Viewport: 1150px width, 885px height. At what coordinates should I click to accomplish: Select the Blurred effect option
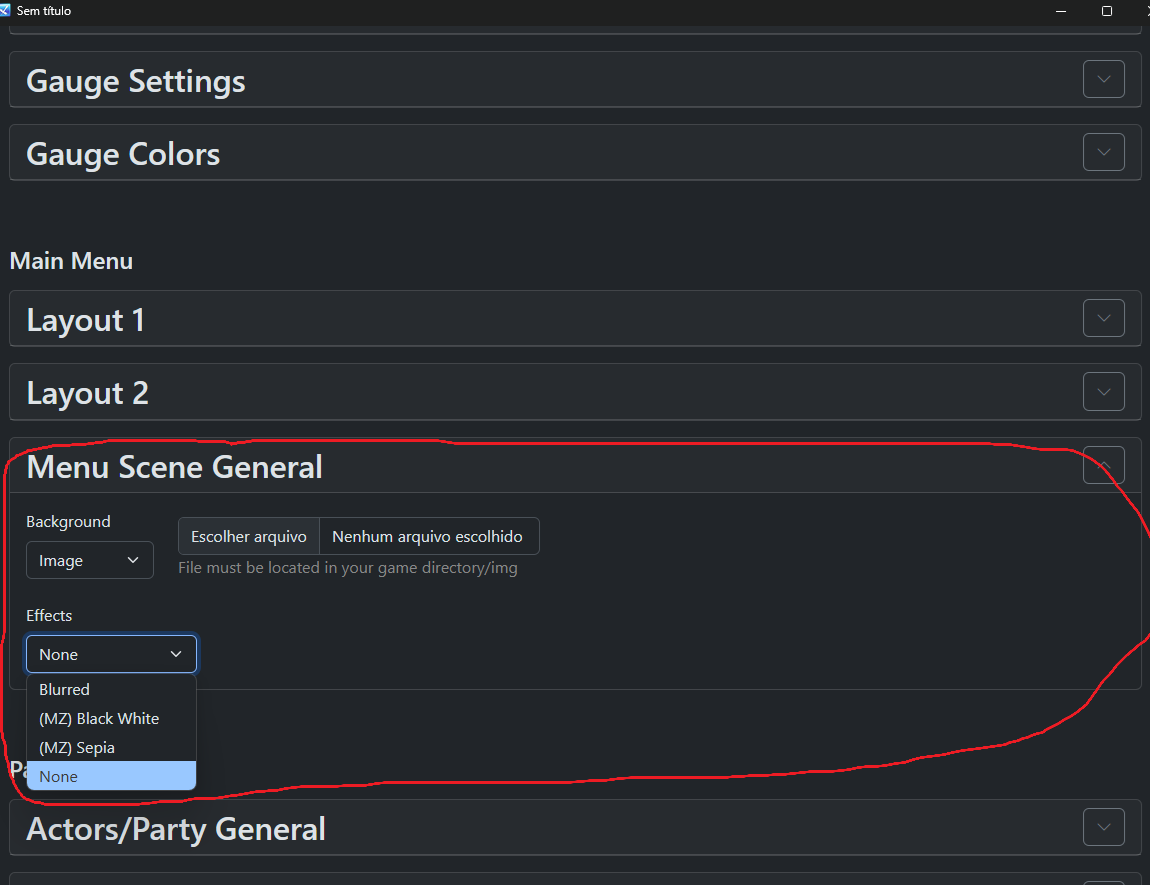coord(65,690)
